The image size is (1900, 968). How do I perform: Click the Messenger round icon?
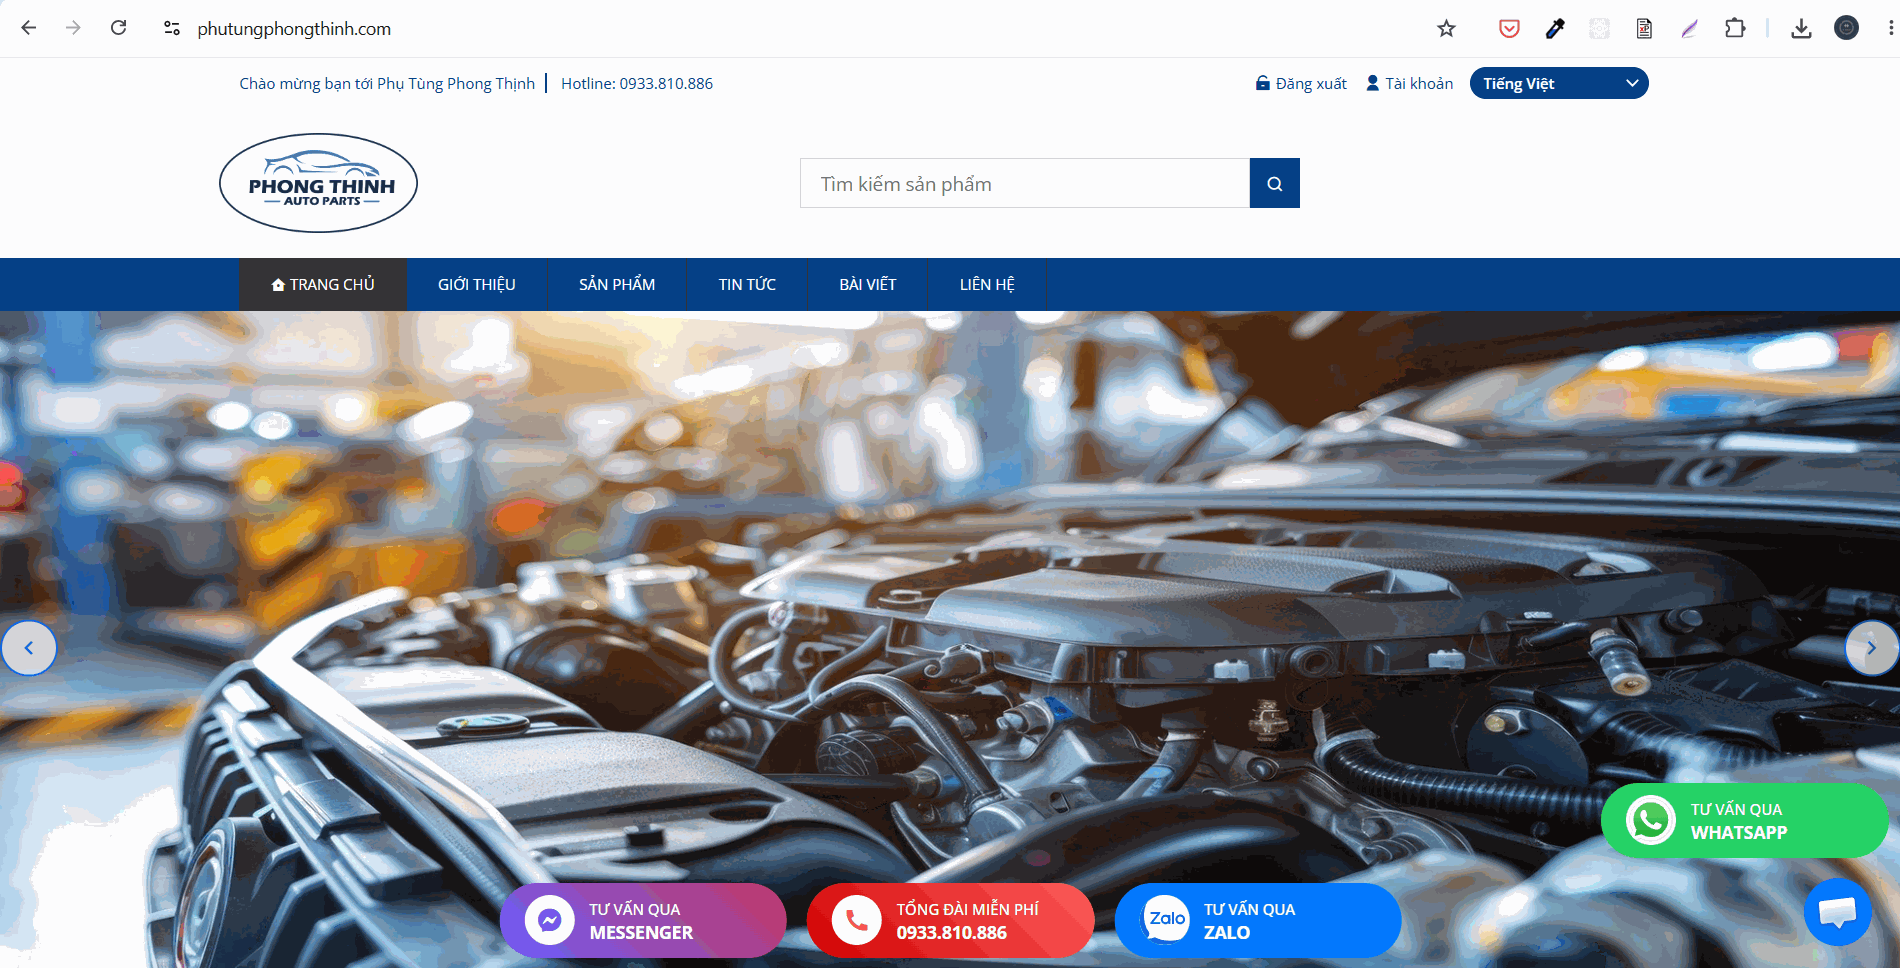click(x=549, y=920)
